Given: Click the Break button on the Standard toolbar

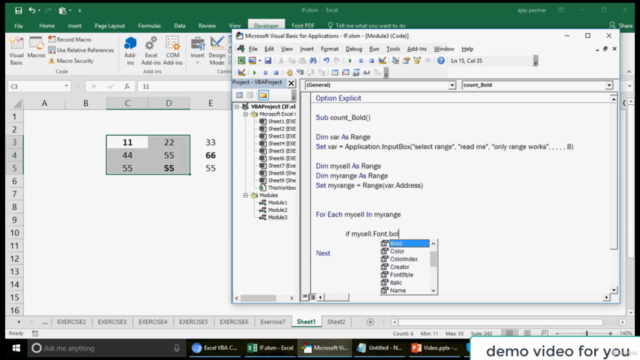Looking at the screenshot, I should pos(361,61).
